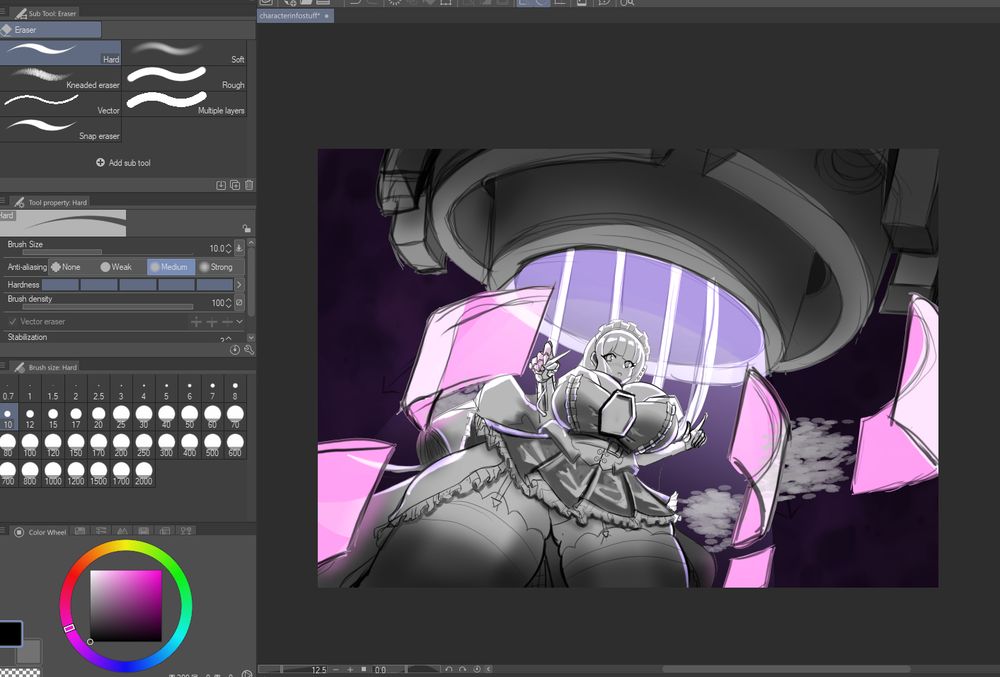Close the characterinfostuff canvas tab
Viewport: 1000px width, 677px height.
click(327, 16)
